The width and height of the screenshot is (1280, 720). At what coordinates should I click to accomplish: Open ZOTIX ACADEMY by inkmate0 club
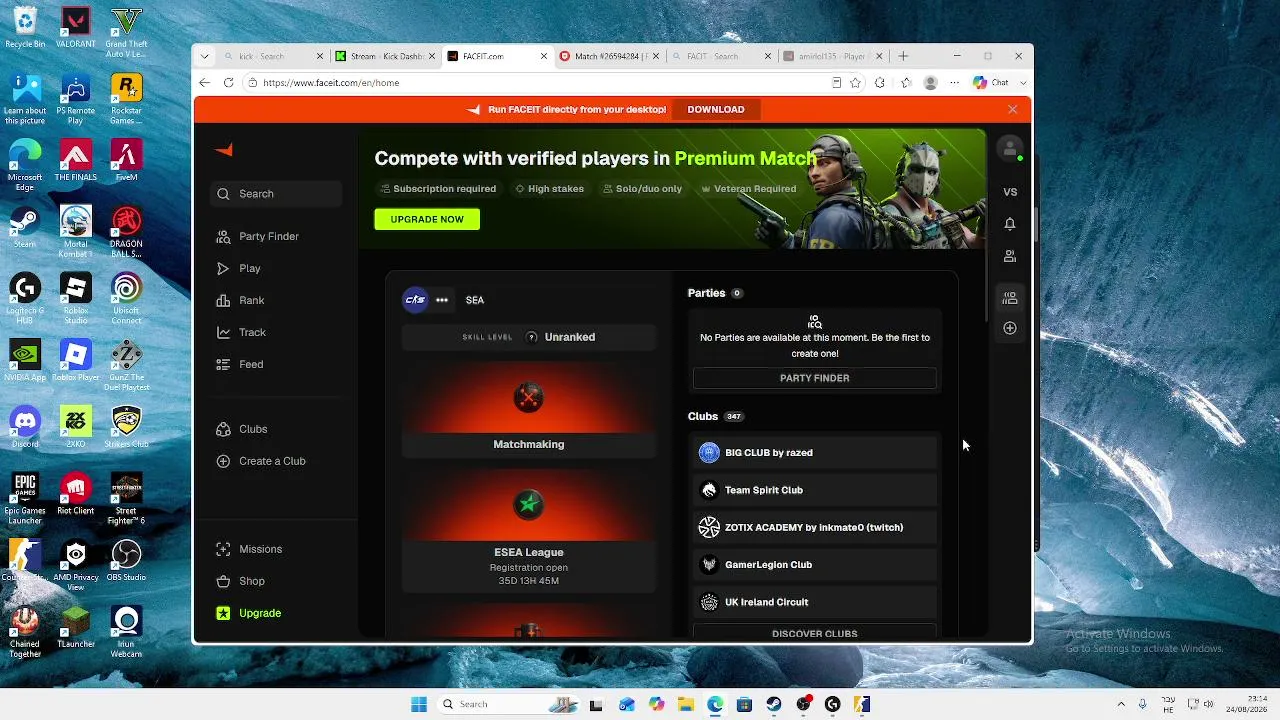[815, 527]
